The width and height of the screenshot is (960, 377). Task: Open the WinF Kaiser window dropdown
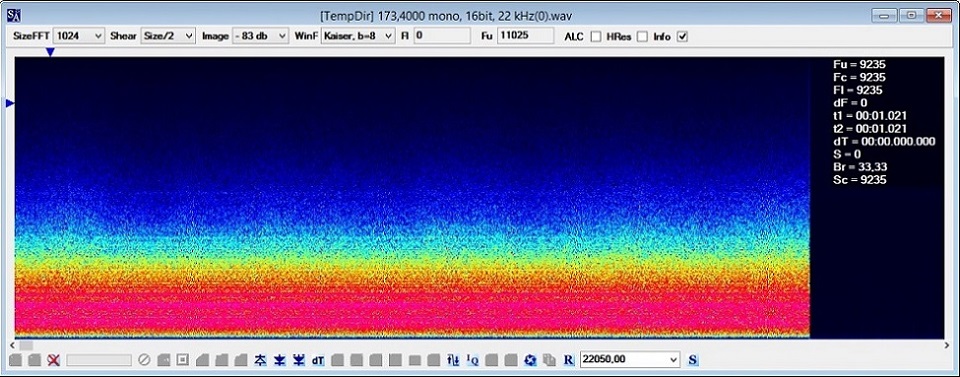[358, 36]
